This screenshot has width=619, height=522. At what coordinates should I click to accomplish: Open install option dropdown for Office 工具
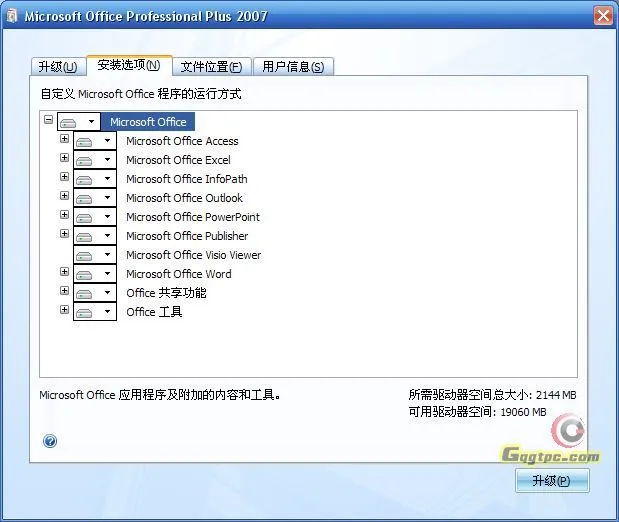[x=95, y=311]
